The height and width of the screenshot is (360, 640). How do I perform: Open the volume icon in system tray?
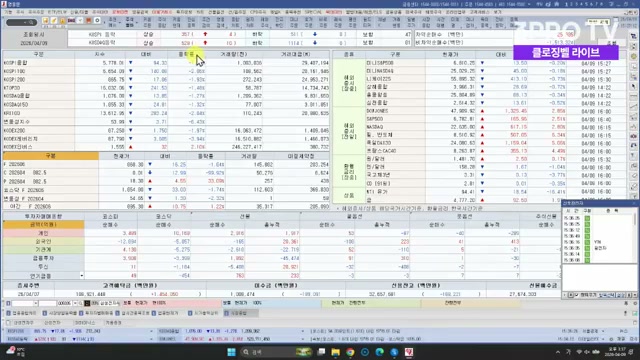587,352
